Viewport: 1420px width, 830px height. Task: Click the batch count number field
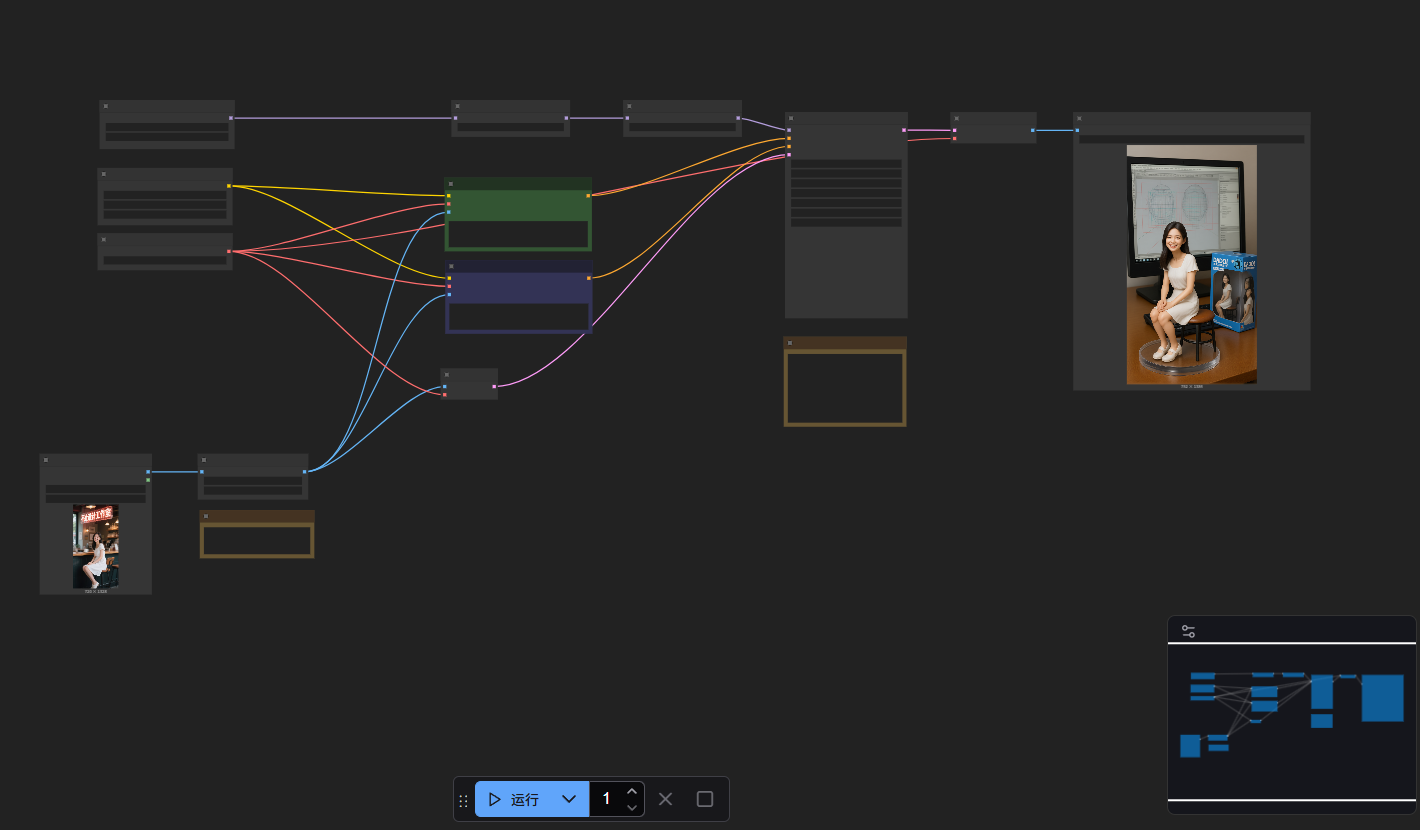[x=606, y=799]
